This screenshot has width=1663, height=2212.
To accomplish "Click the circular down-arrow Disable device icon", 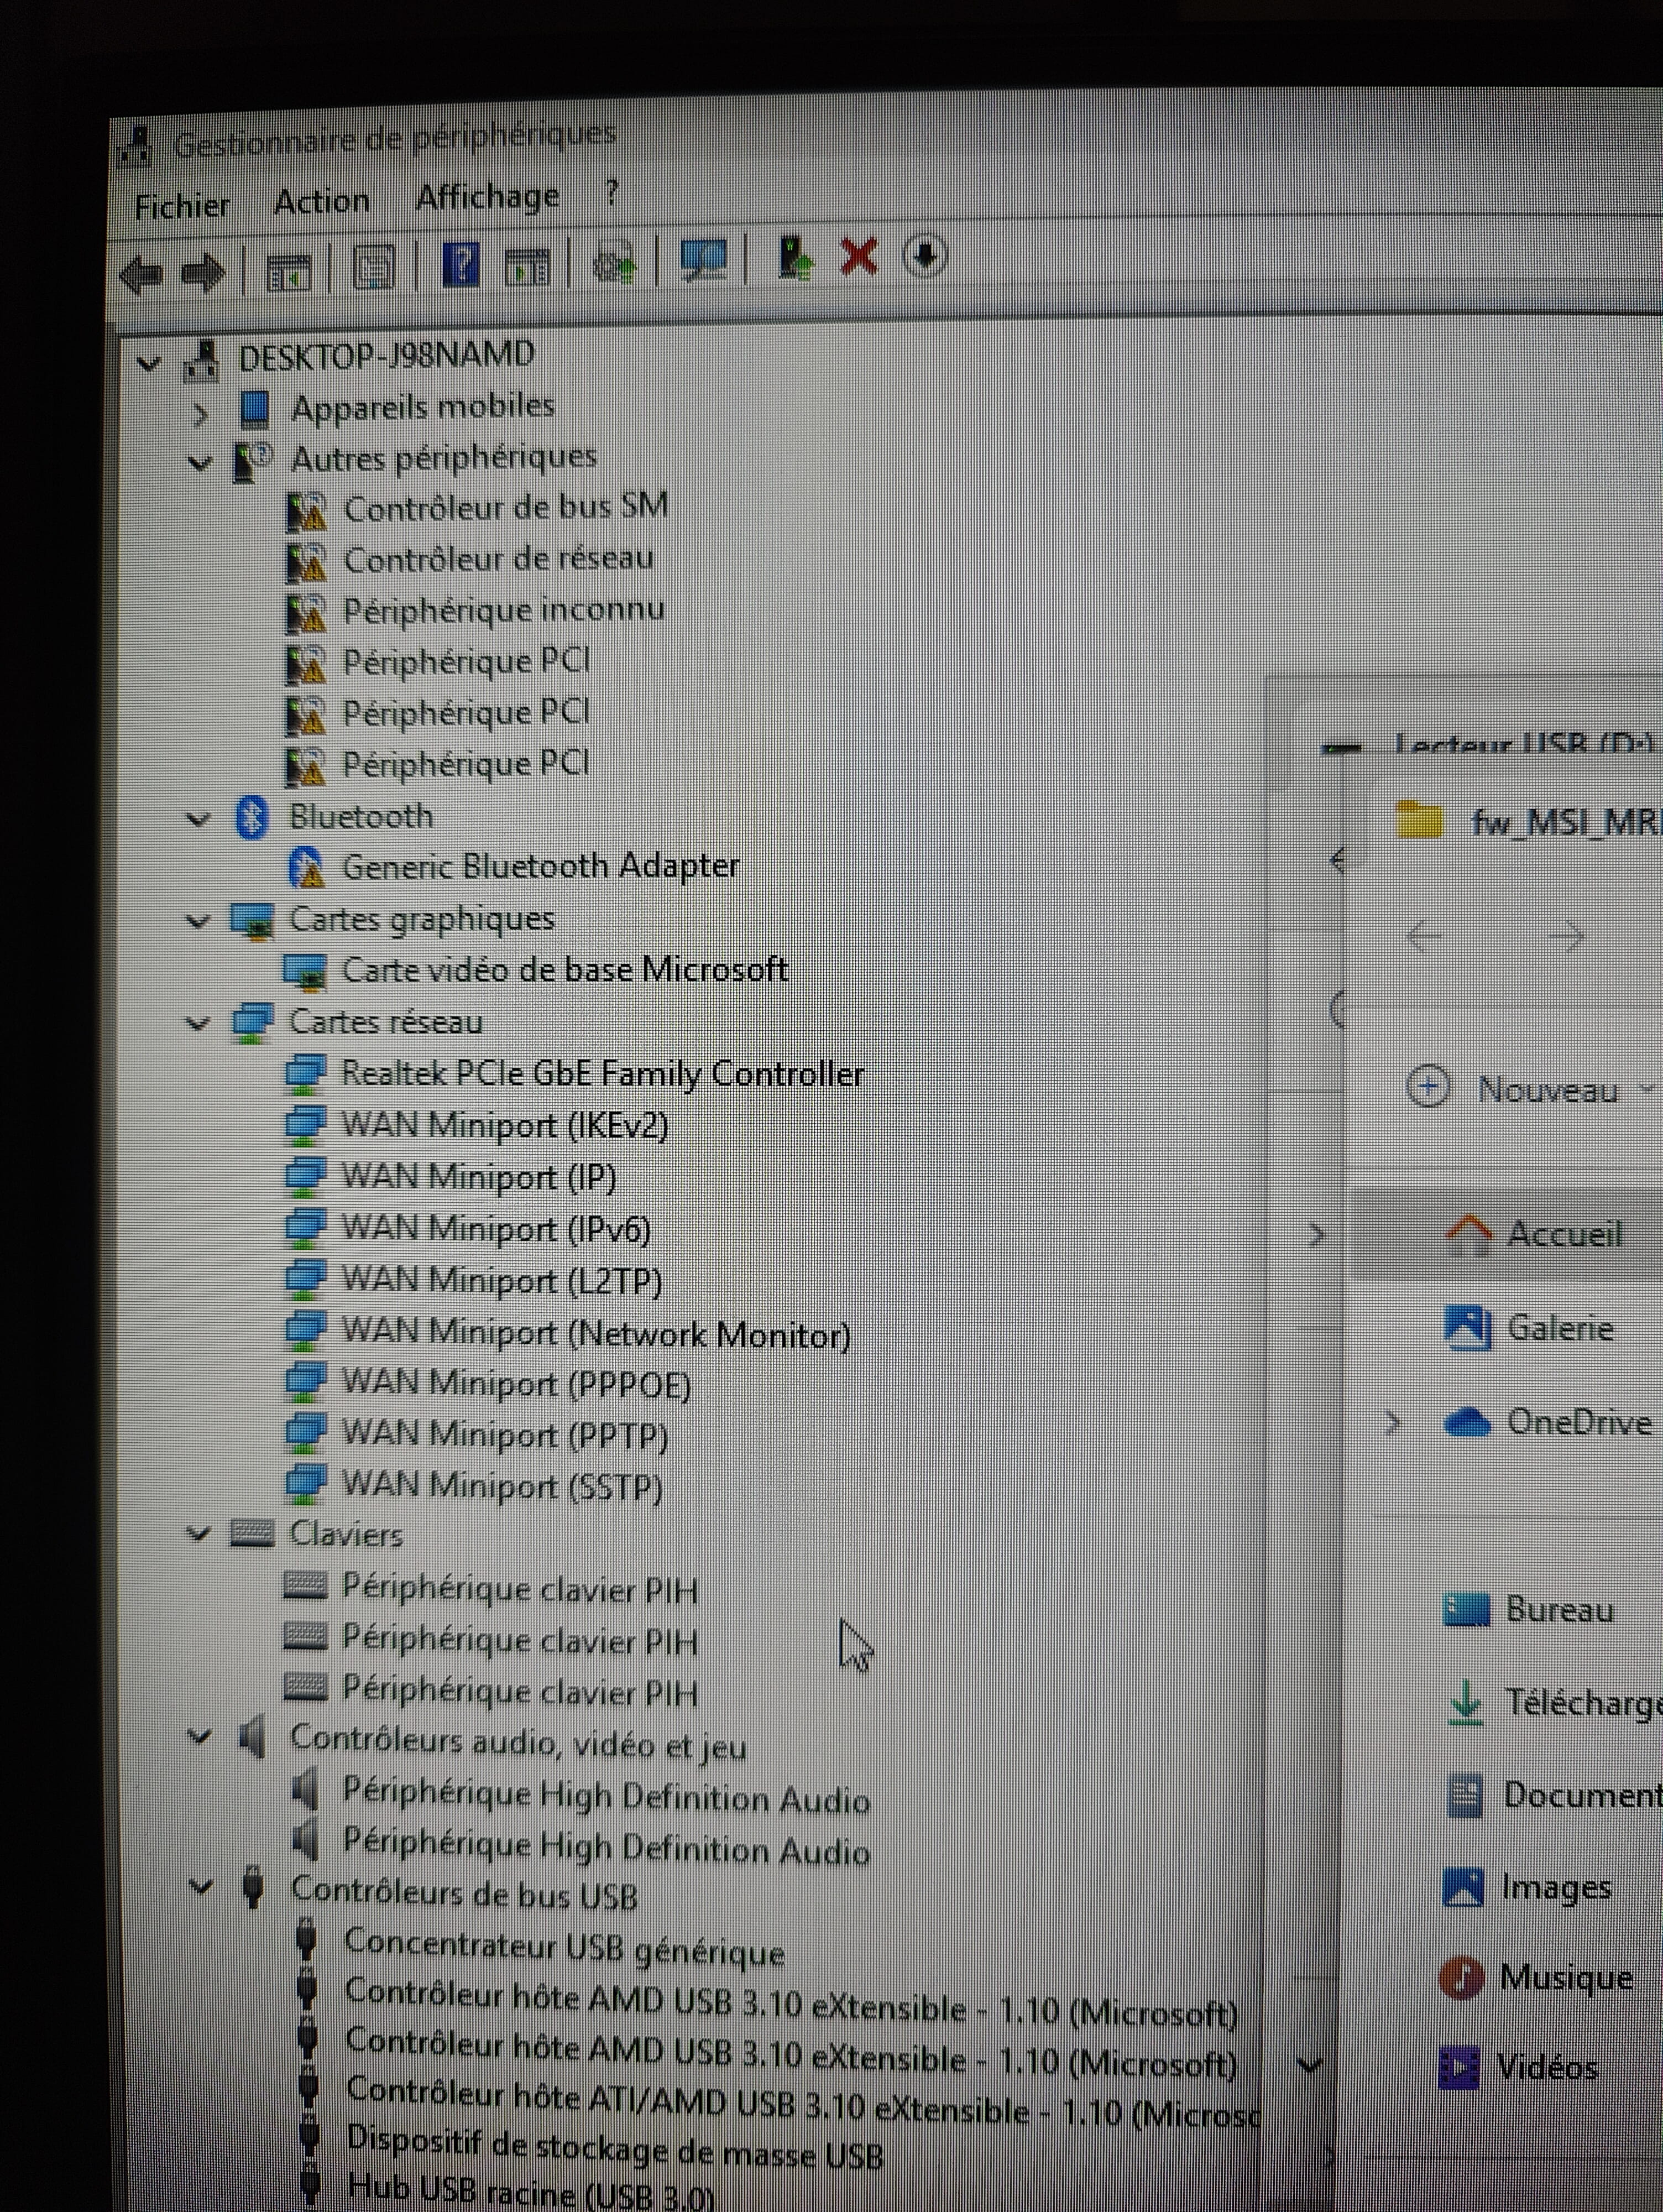I will tap(924, 255).
